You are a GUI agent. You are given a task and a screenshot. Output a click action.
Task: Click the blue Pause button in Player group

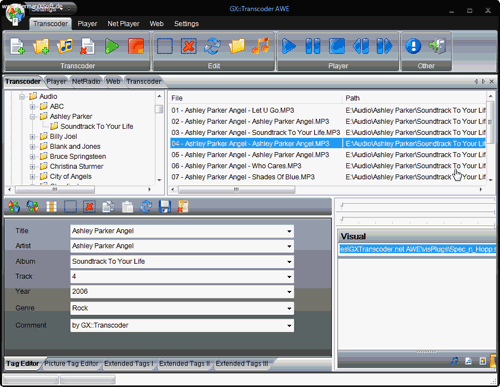tap(313, 46)
